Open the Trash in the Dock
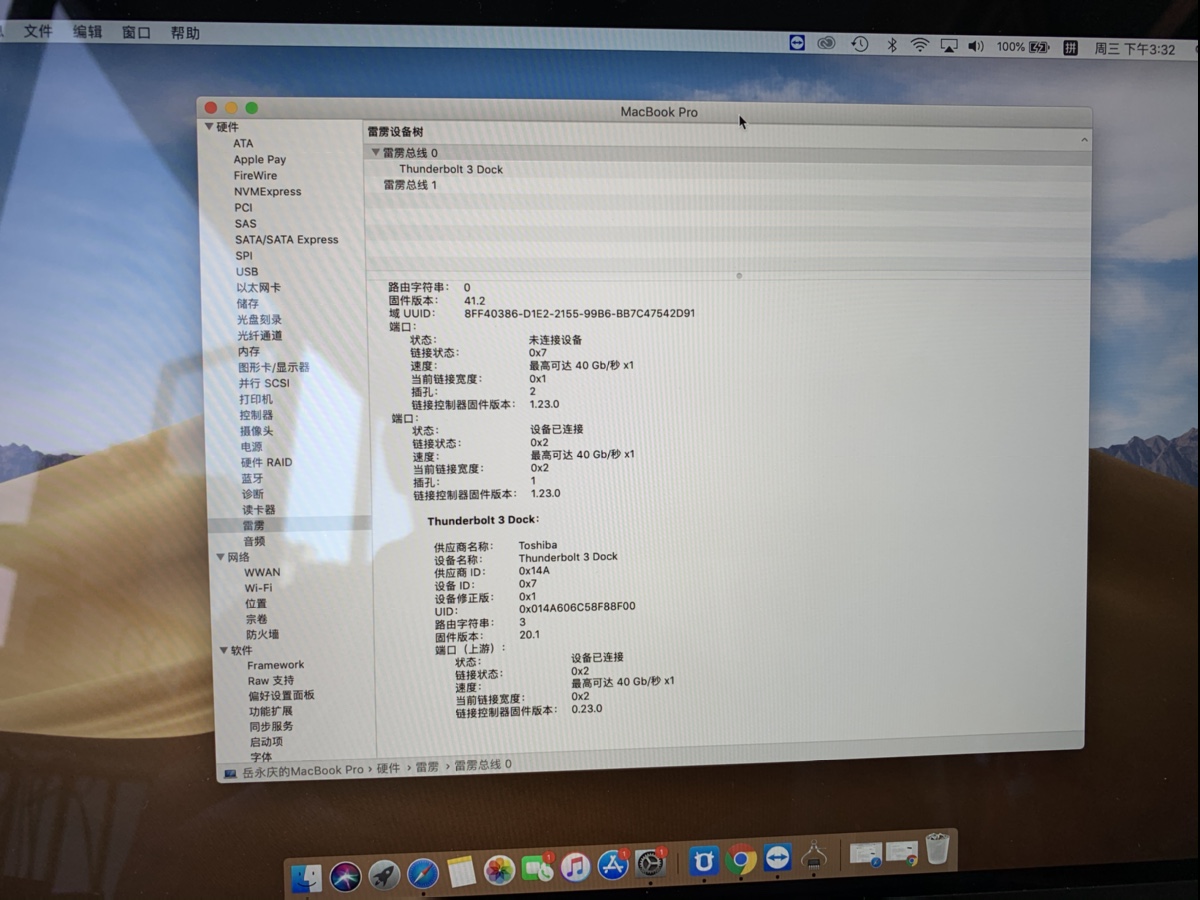1200x900 pixels. (x=937, y=850)
